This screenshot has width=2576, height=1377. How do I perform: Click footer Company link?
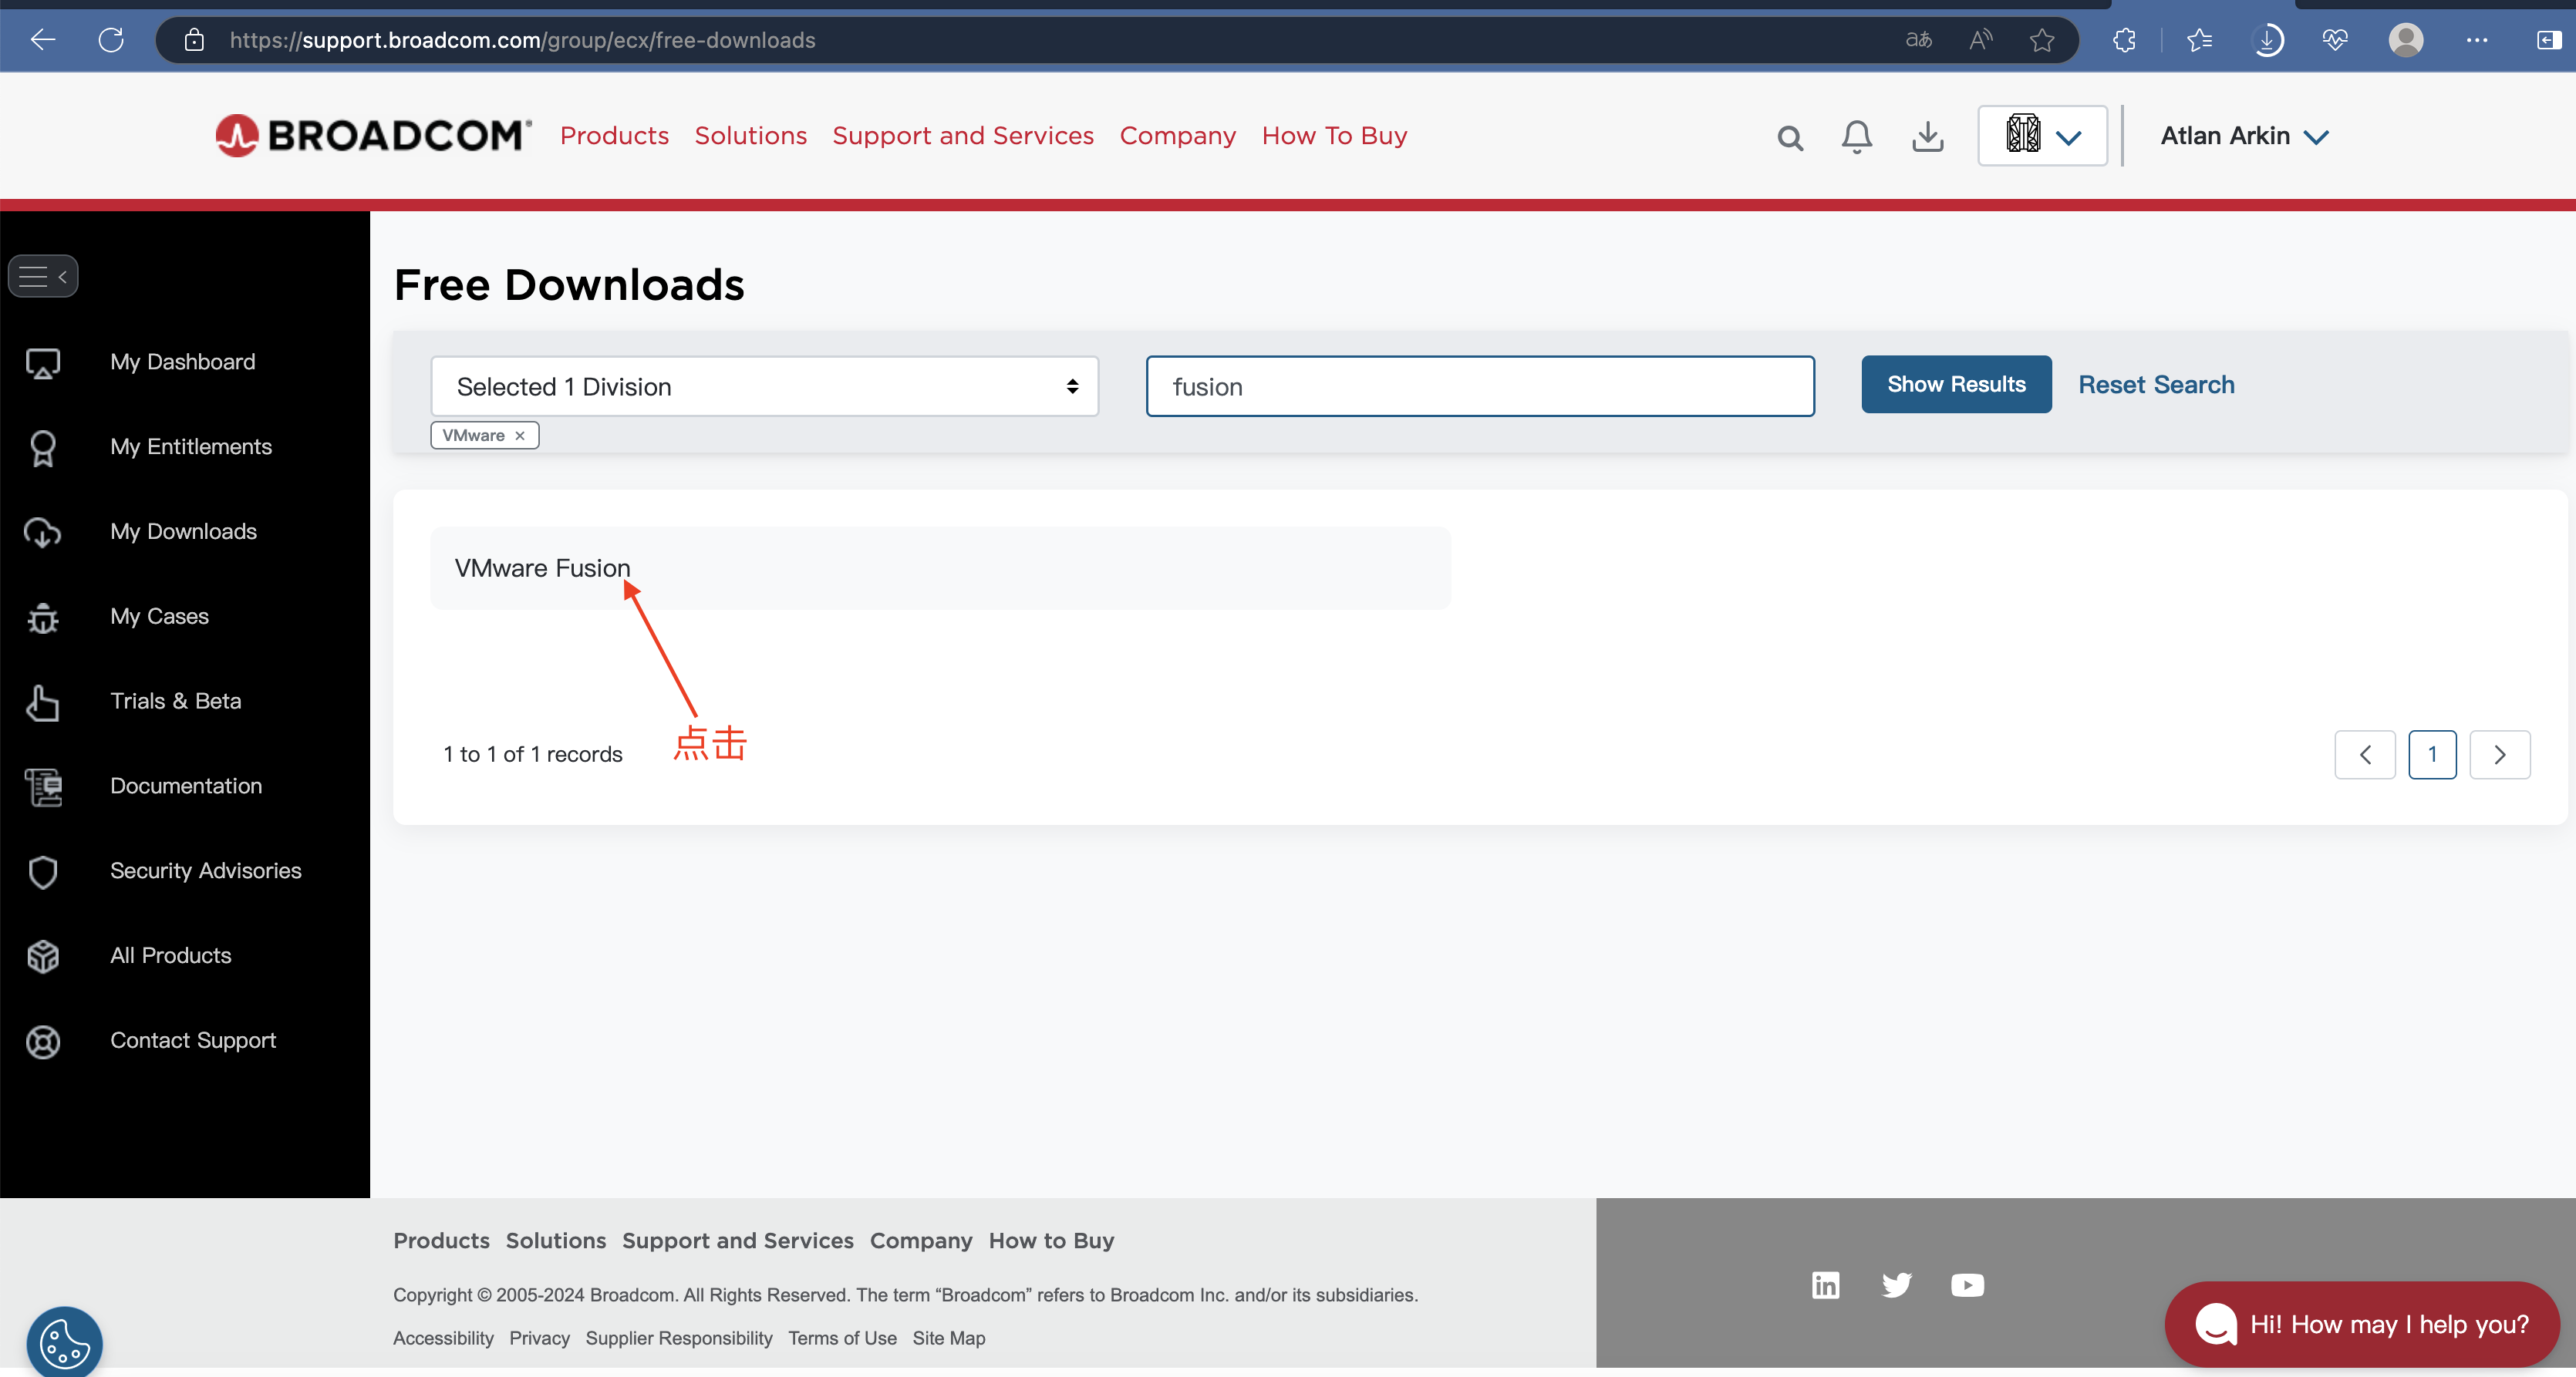click(921, 1240)
